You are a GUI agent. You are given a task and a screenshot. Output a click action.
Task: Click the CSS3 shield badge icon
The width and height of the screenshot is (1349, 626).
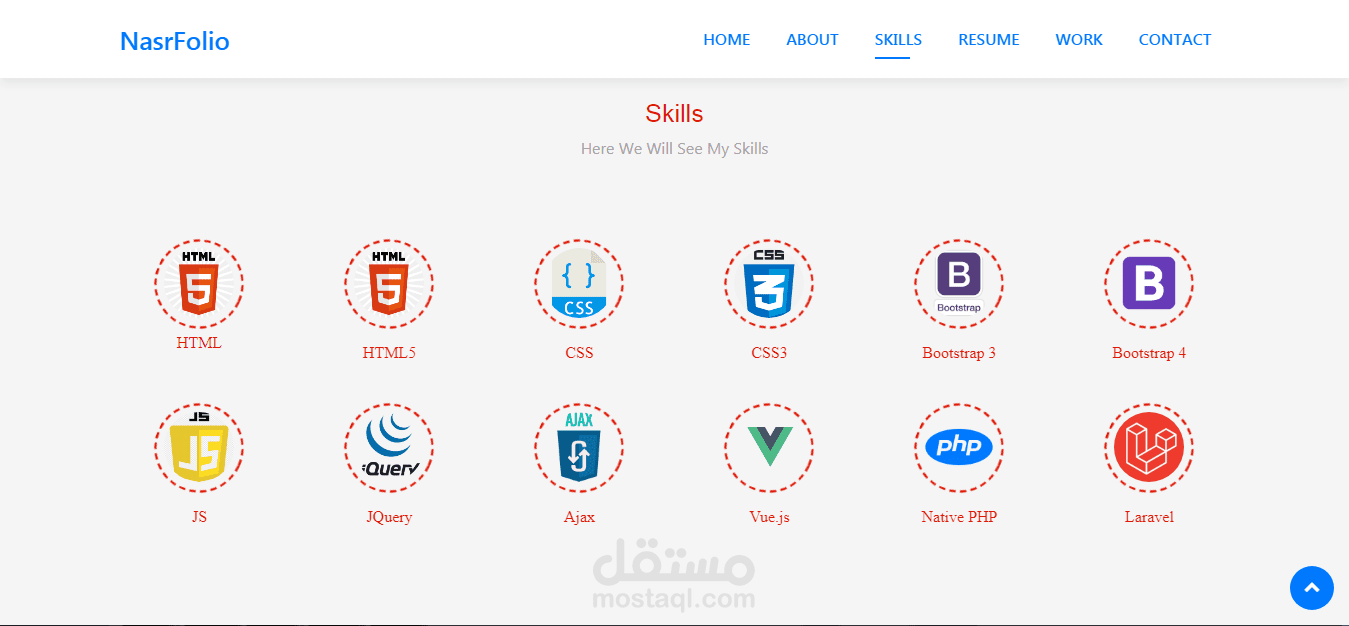(x=768, y=283)
